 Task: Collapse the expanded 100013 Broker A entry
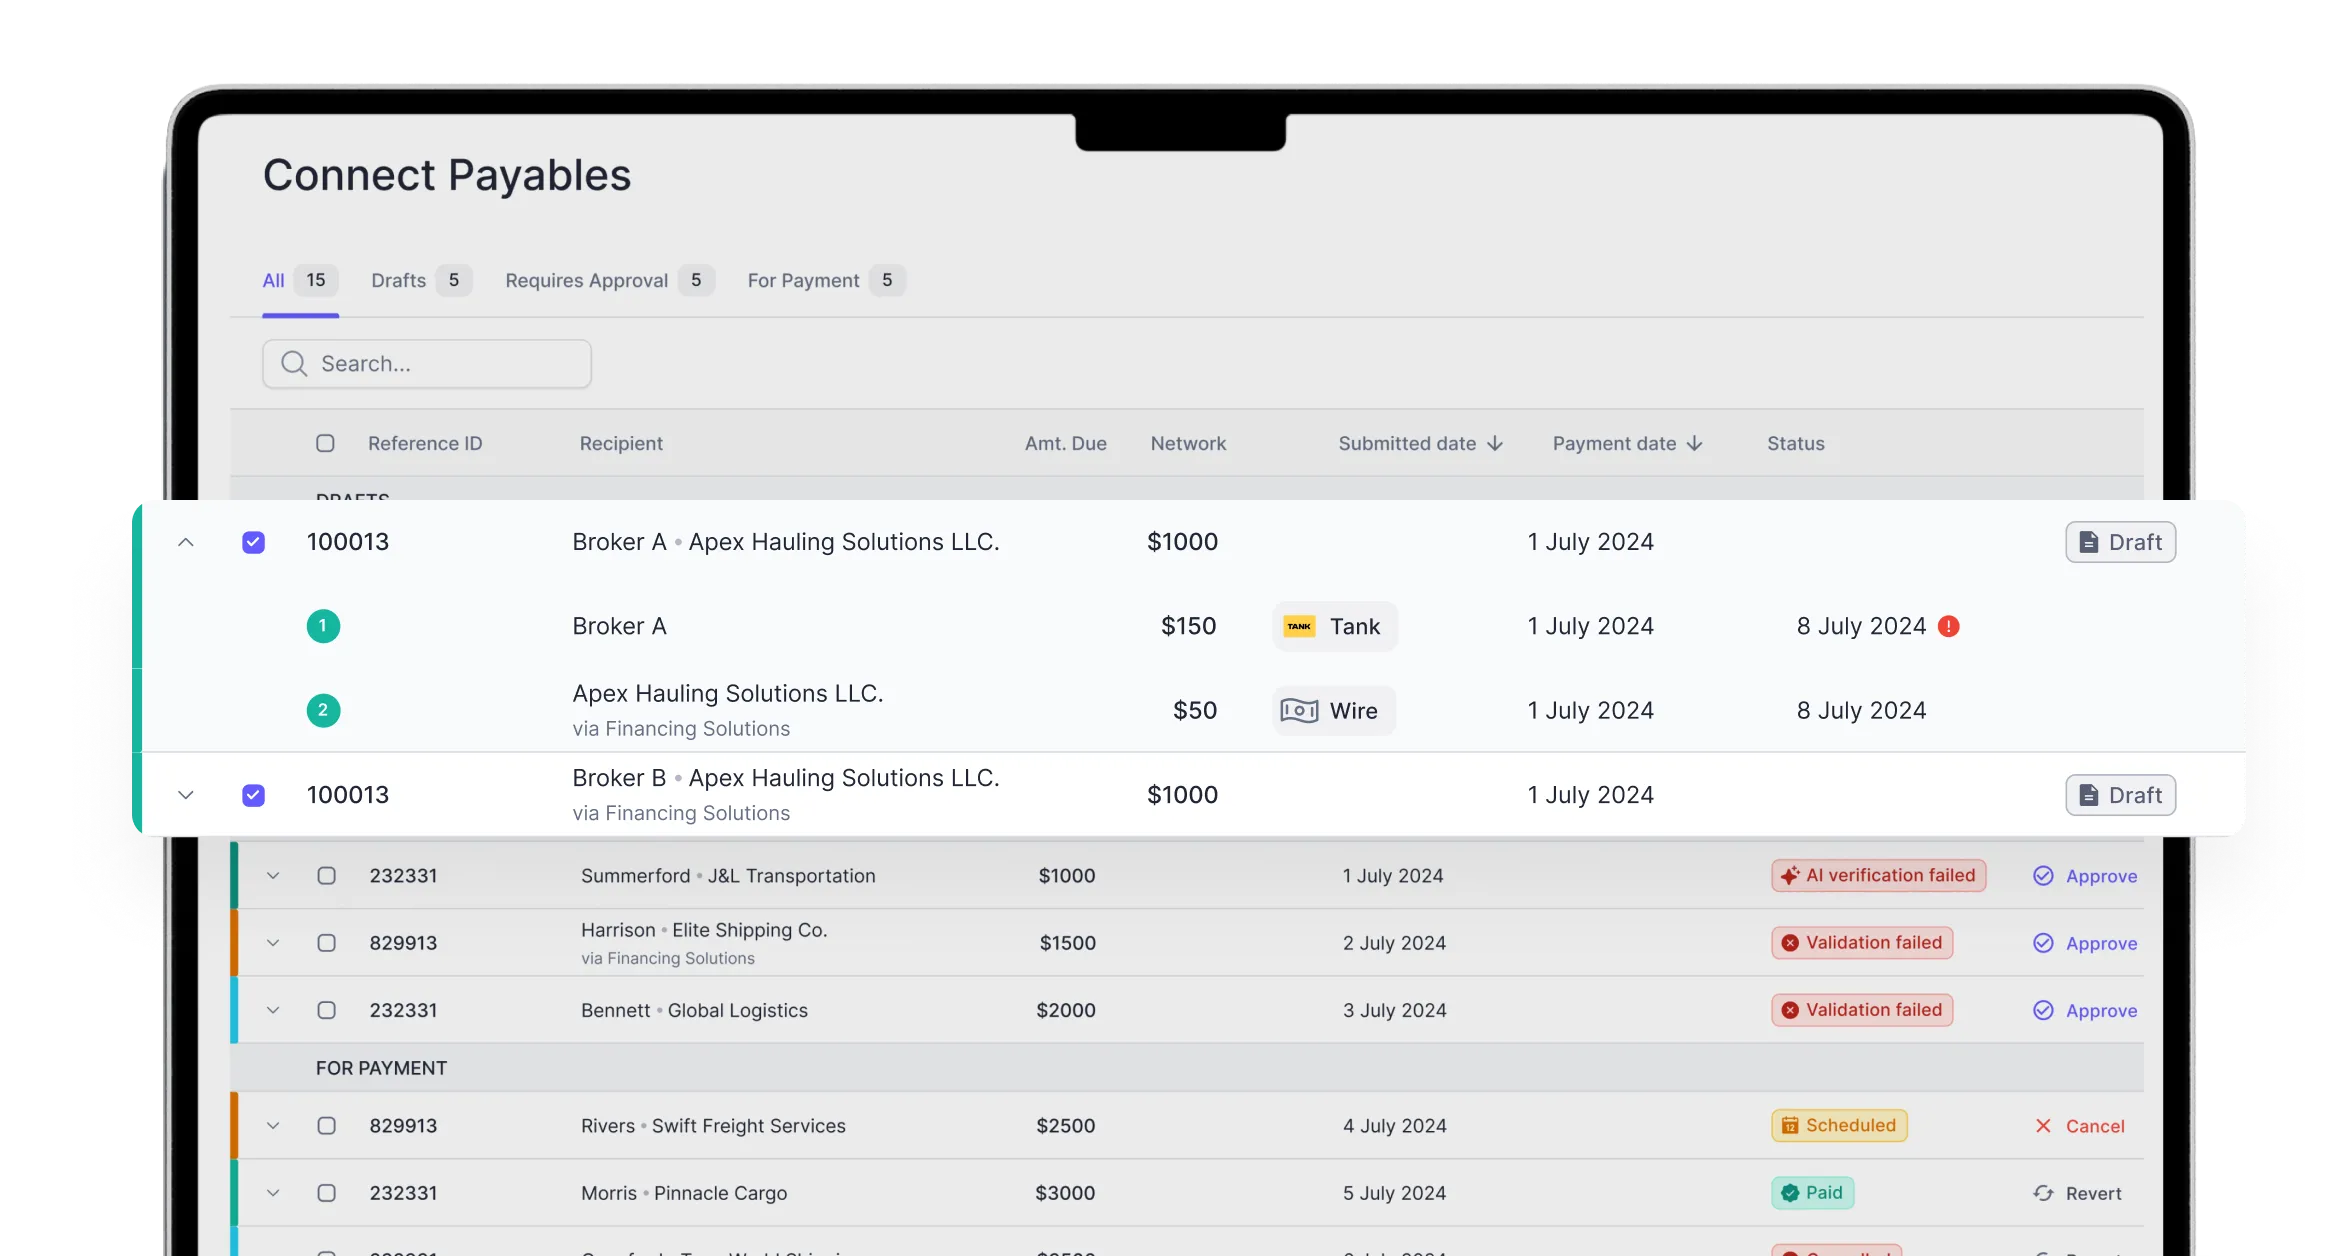185,542
